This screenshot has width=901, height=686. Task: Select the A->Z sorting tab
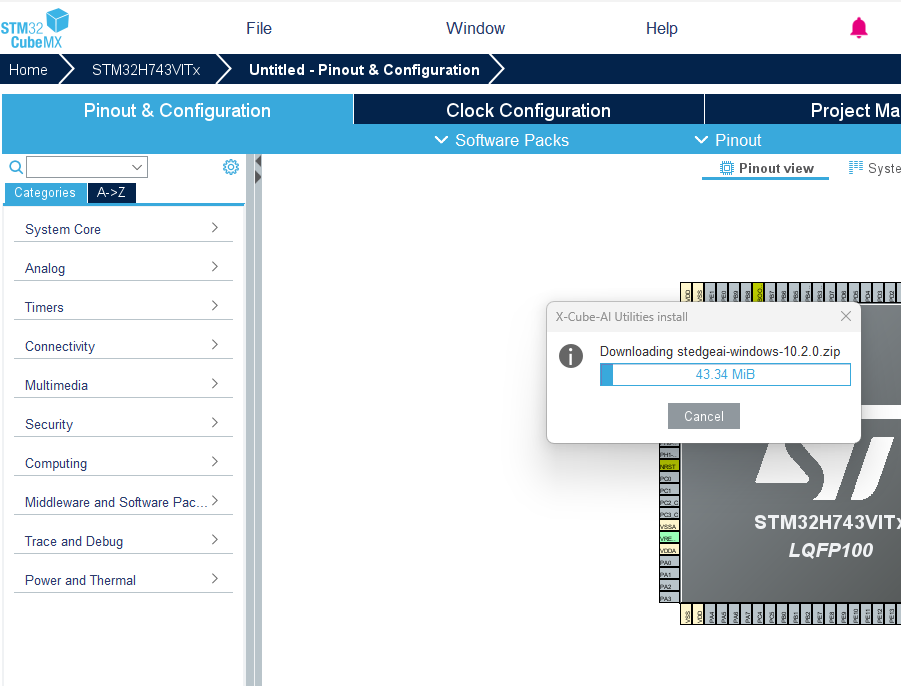coord(111,193)
